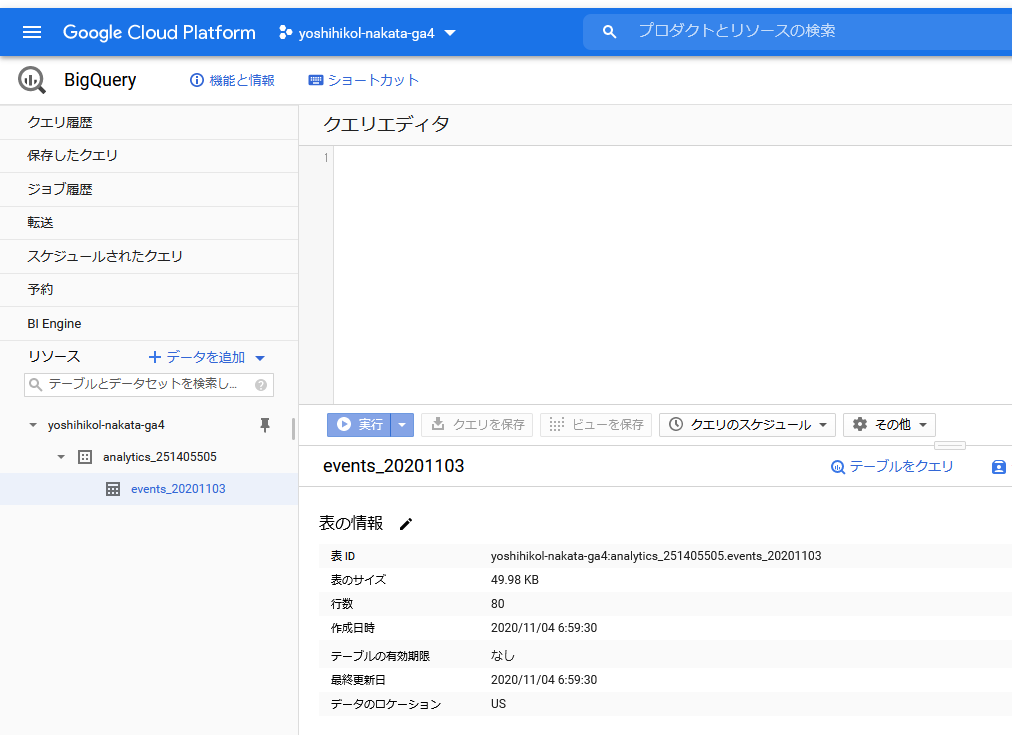Viewport: 1012px width, 735px height.
Task: Click the events_20201103 table icon
Action: point(113,489)
